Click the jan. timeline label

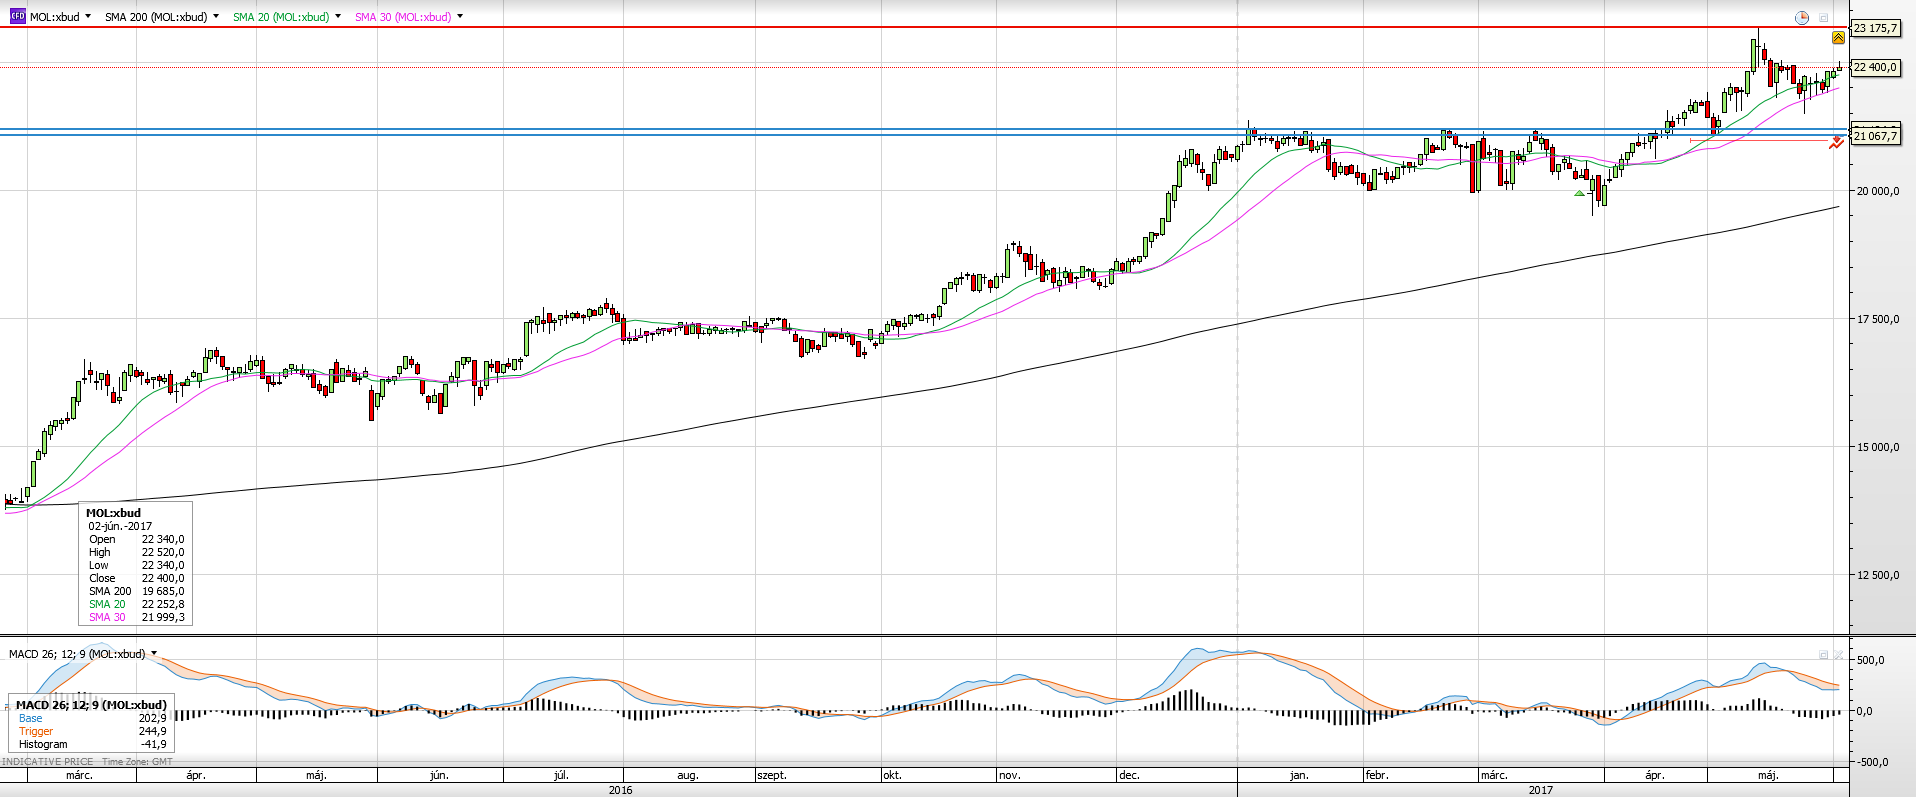pos(1299,775)
